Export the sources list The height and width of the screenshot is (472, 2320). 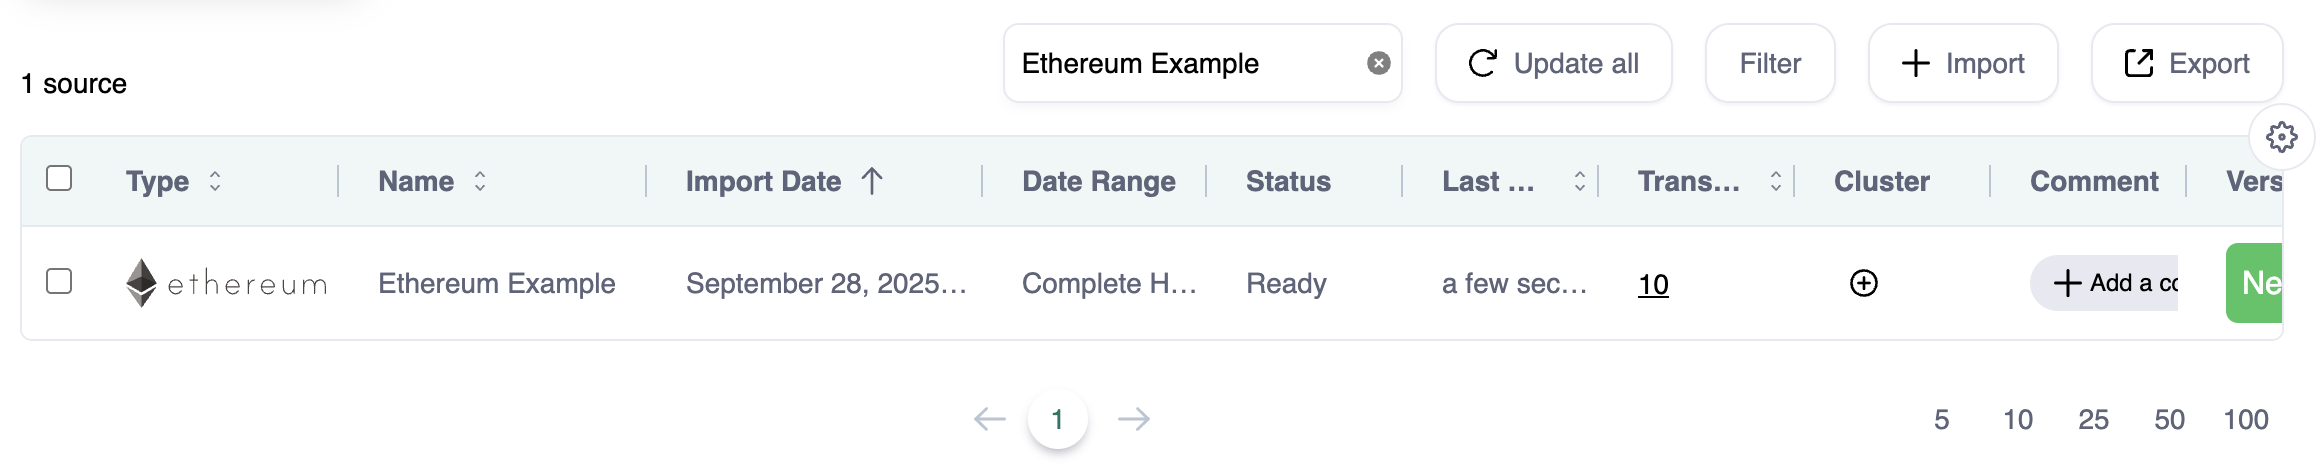click(x=2186, y=64)
